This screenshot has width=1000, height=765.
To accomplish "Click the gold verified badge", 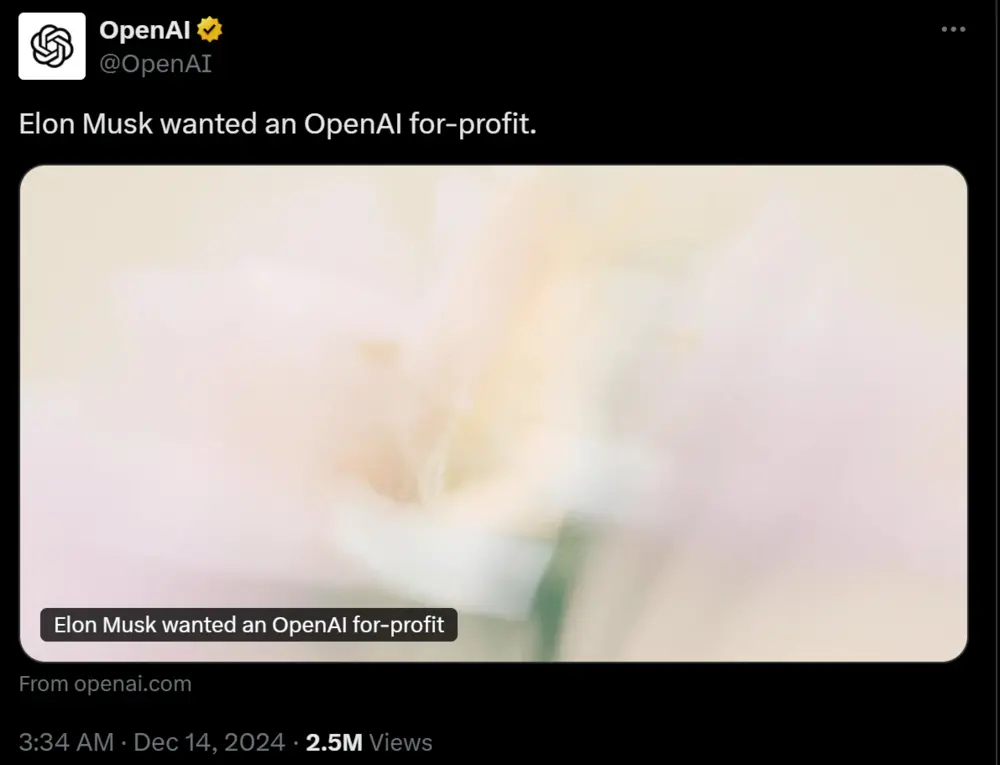I will pos(209,30).
